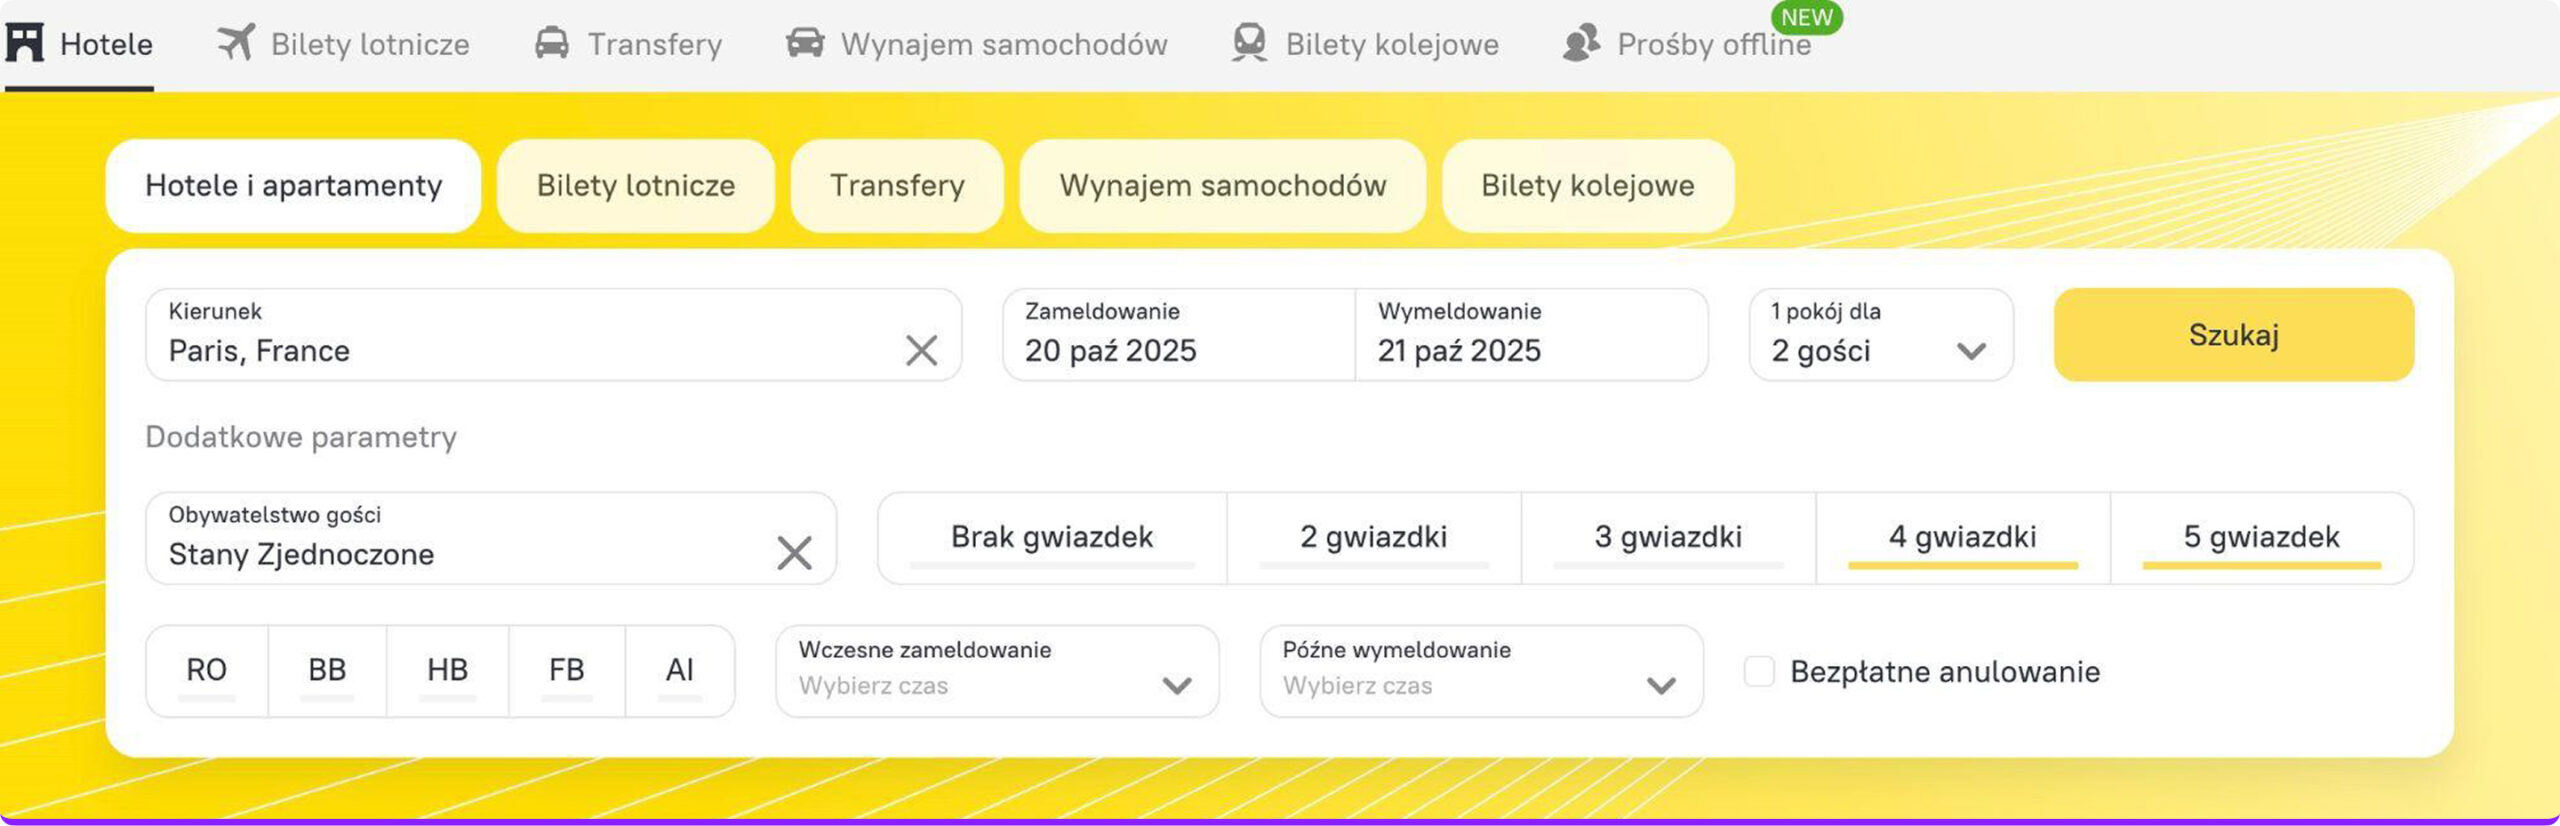Toggle the BB meal plan option
This screenshot has width=2560, height=826.
click(x=327, y=670)
